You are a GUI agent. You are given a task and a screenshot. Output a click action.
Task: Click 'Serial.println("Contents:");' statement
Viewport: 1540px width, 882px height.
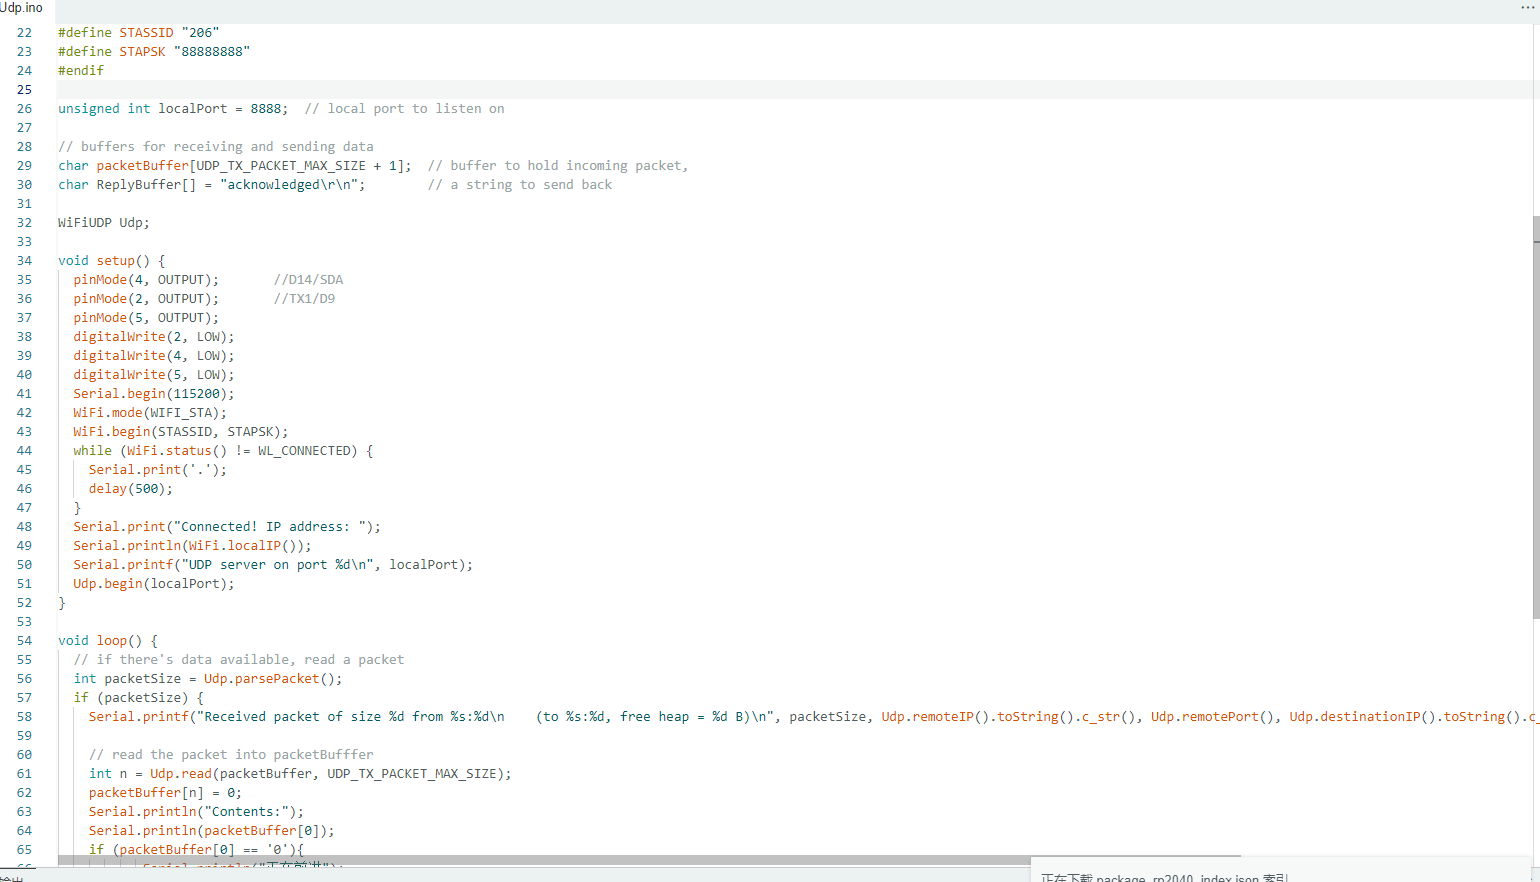point(196,812)
